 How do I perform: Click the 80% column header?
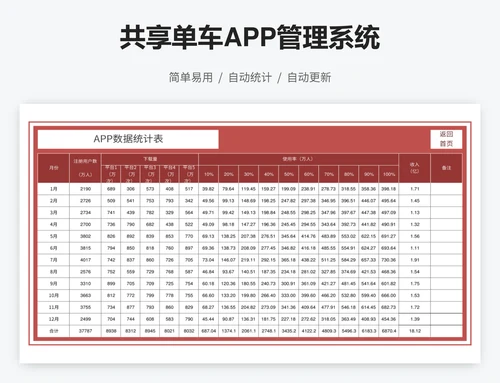349,174
